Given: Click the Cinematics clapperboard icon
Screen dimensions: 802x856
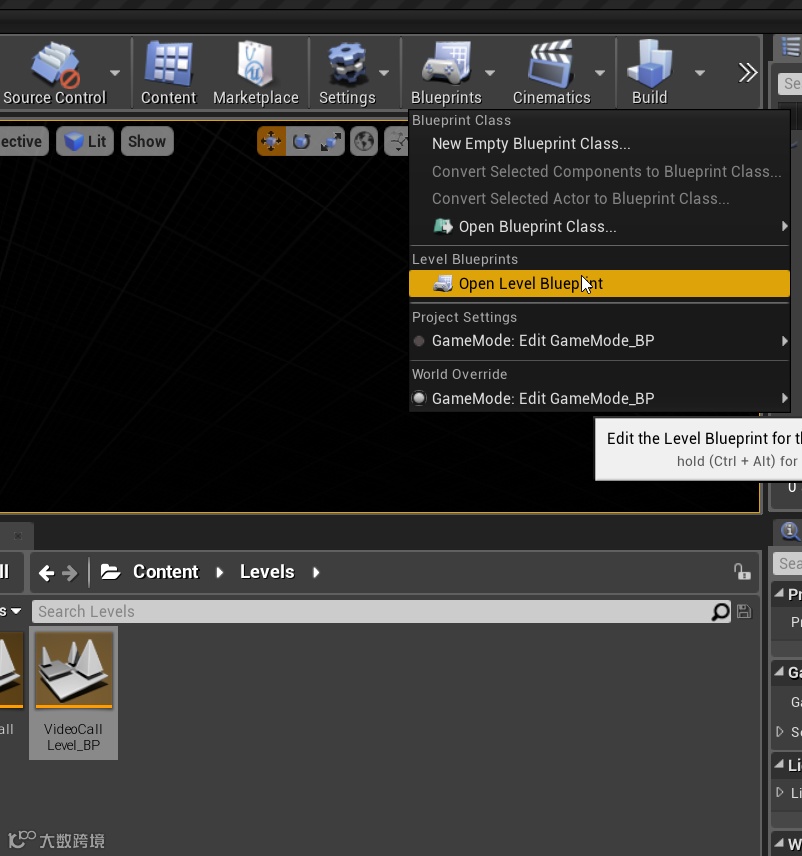Looking at the screenshot, I should 551,64.
